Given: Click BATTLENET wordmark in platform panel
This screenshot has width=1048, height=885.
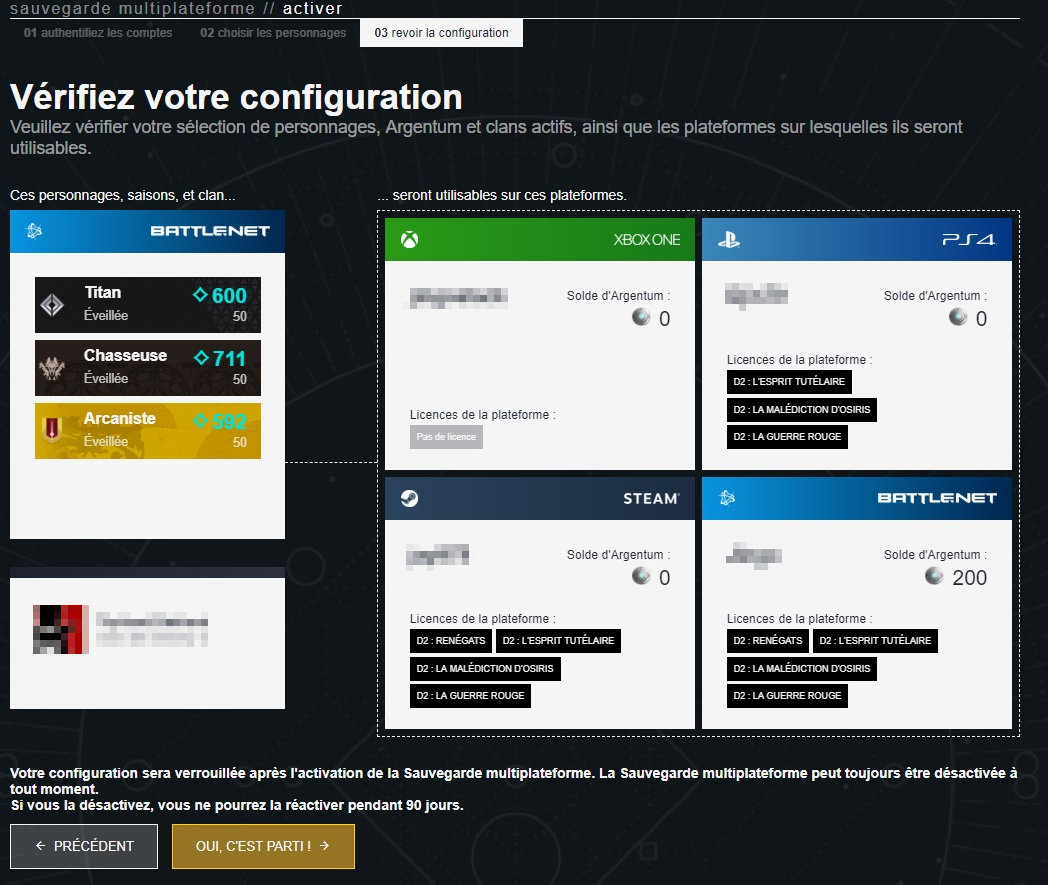Looking at the screenshot, I should coord(936,498).
